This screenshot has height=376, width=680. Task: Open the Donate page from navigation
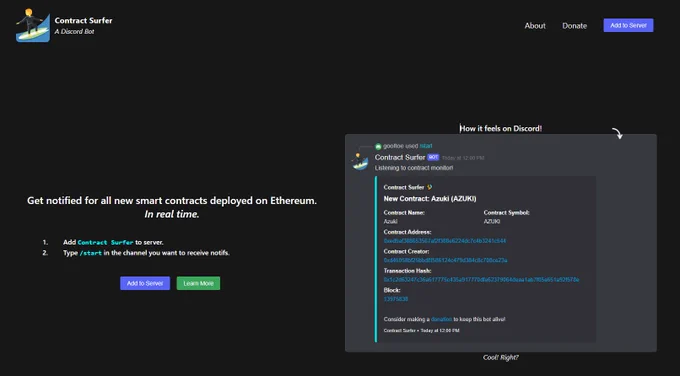tap(575, 26)
